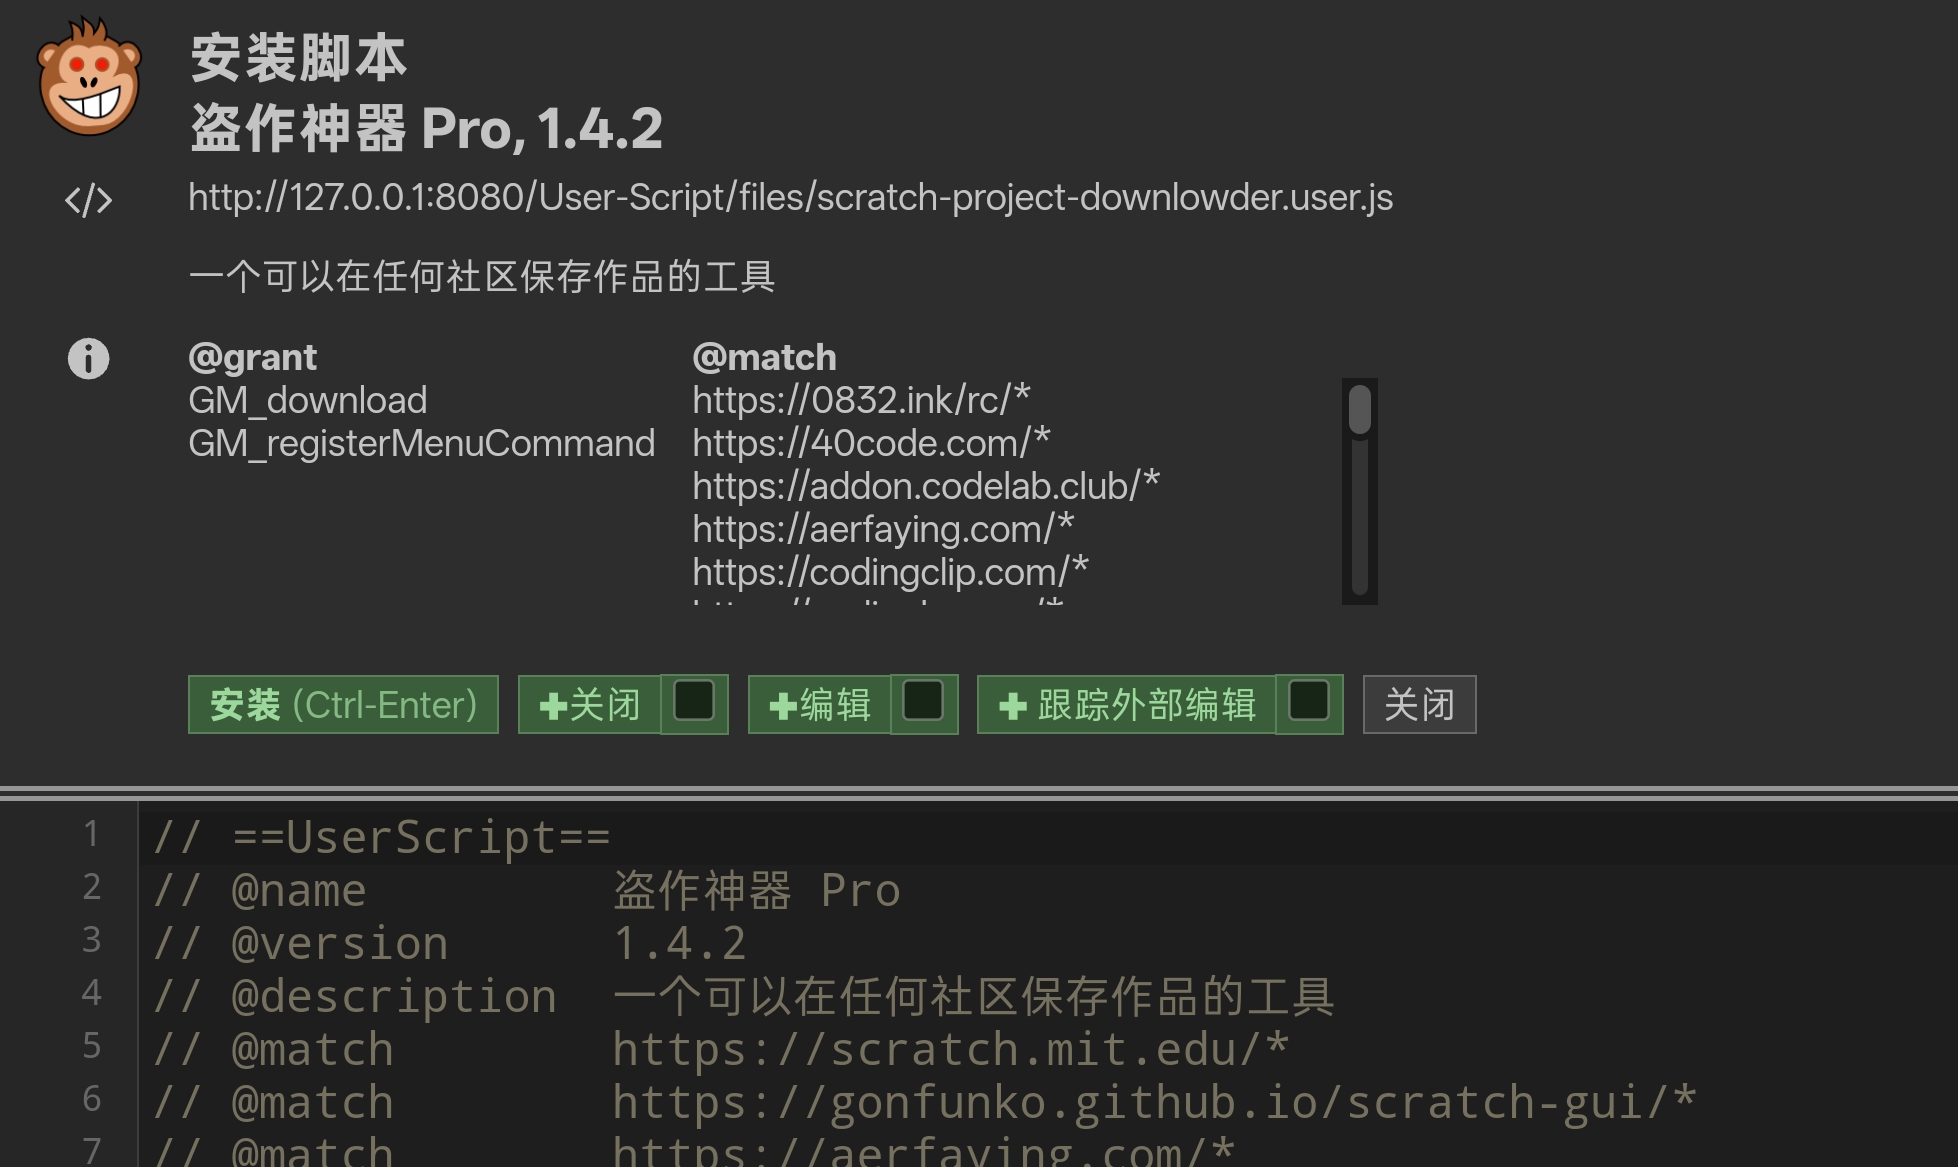This screenshot has width=1958, height=1167.
Task: Install the script with 安装 button
Action: point(343,705)
